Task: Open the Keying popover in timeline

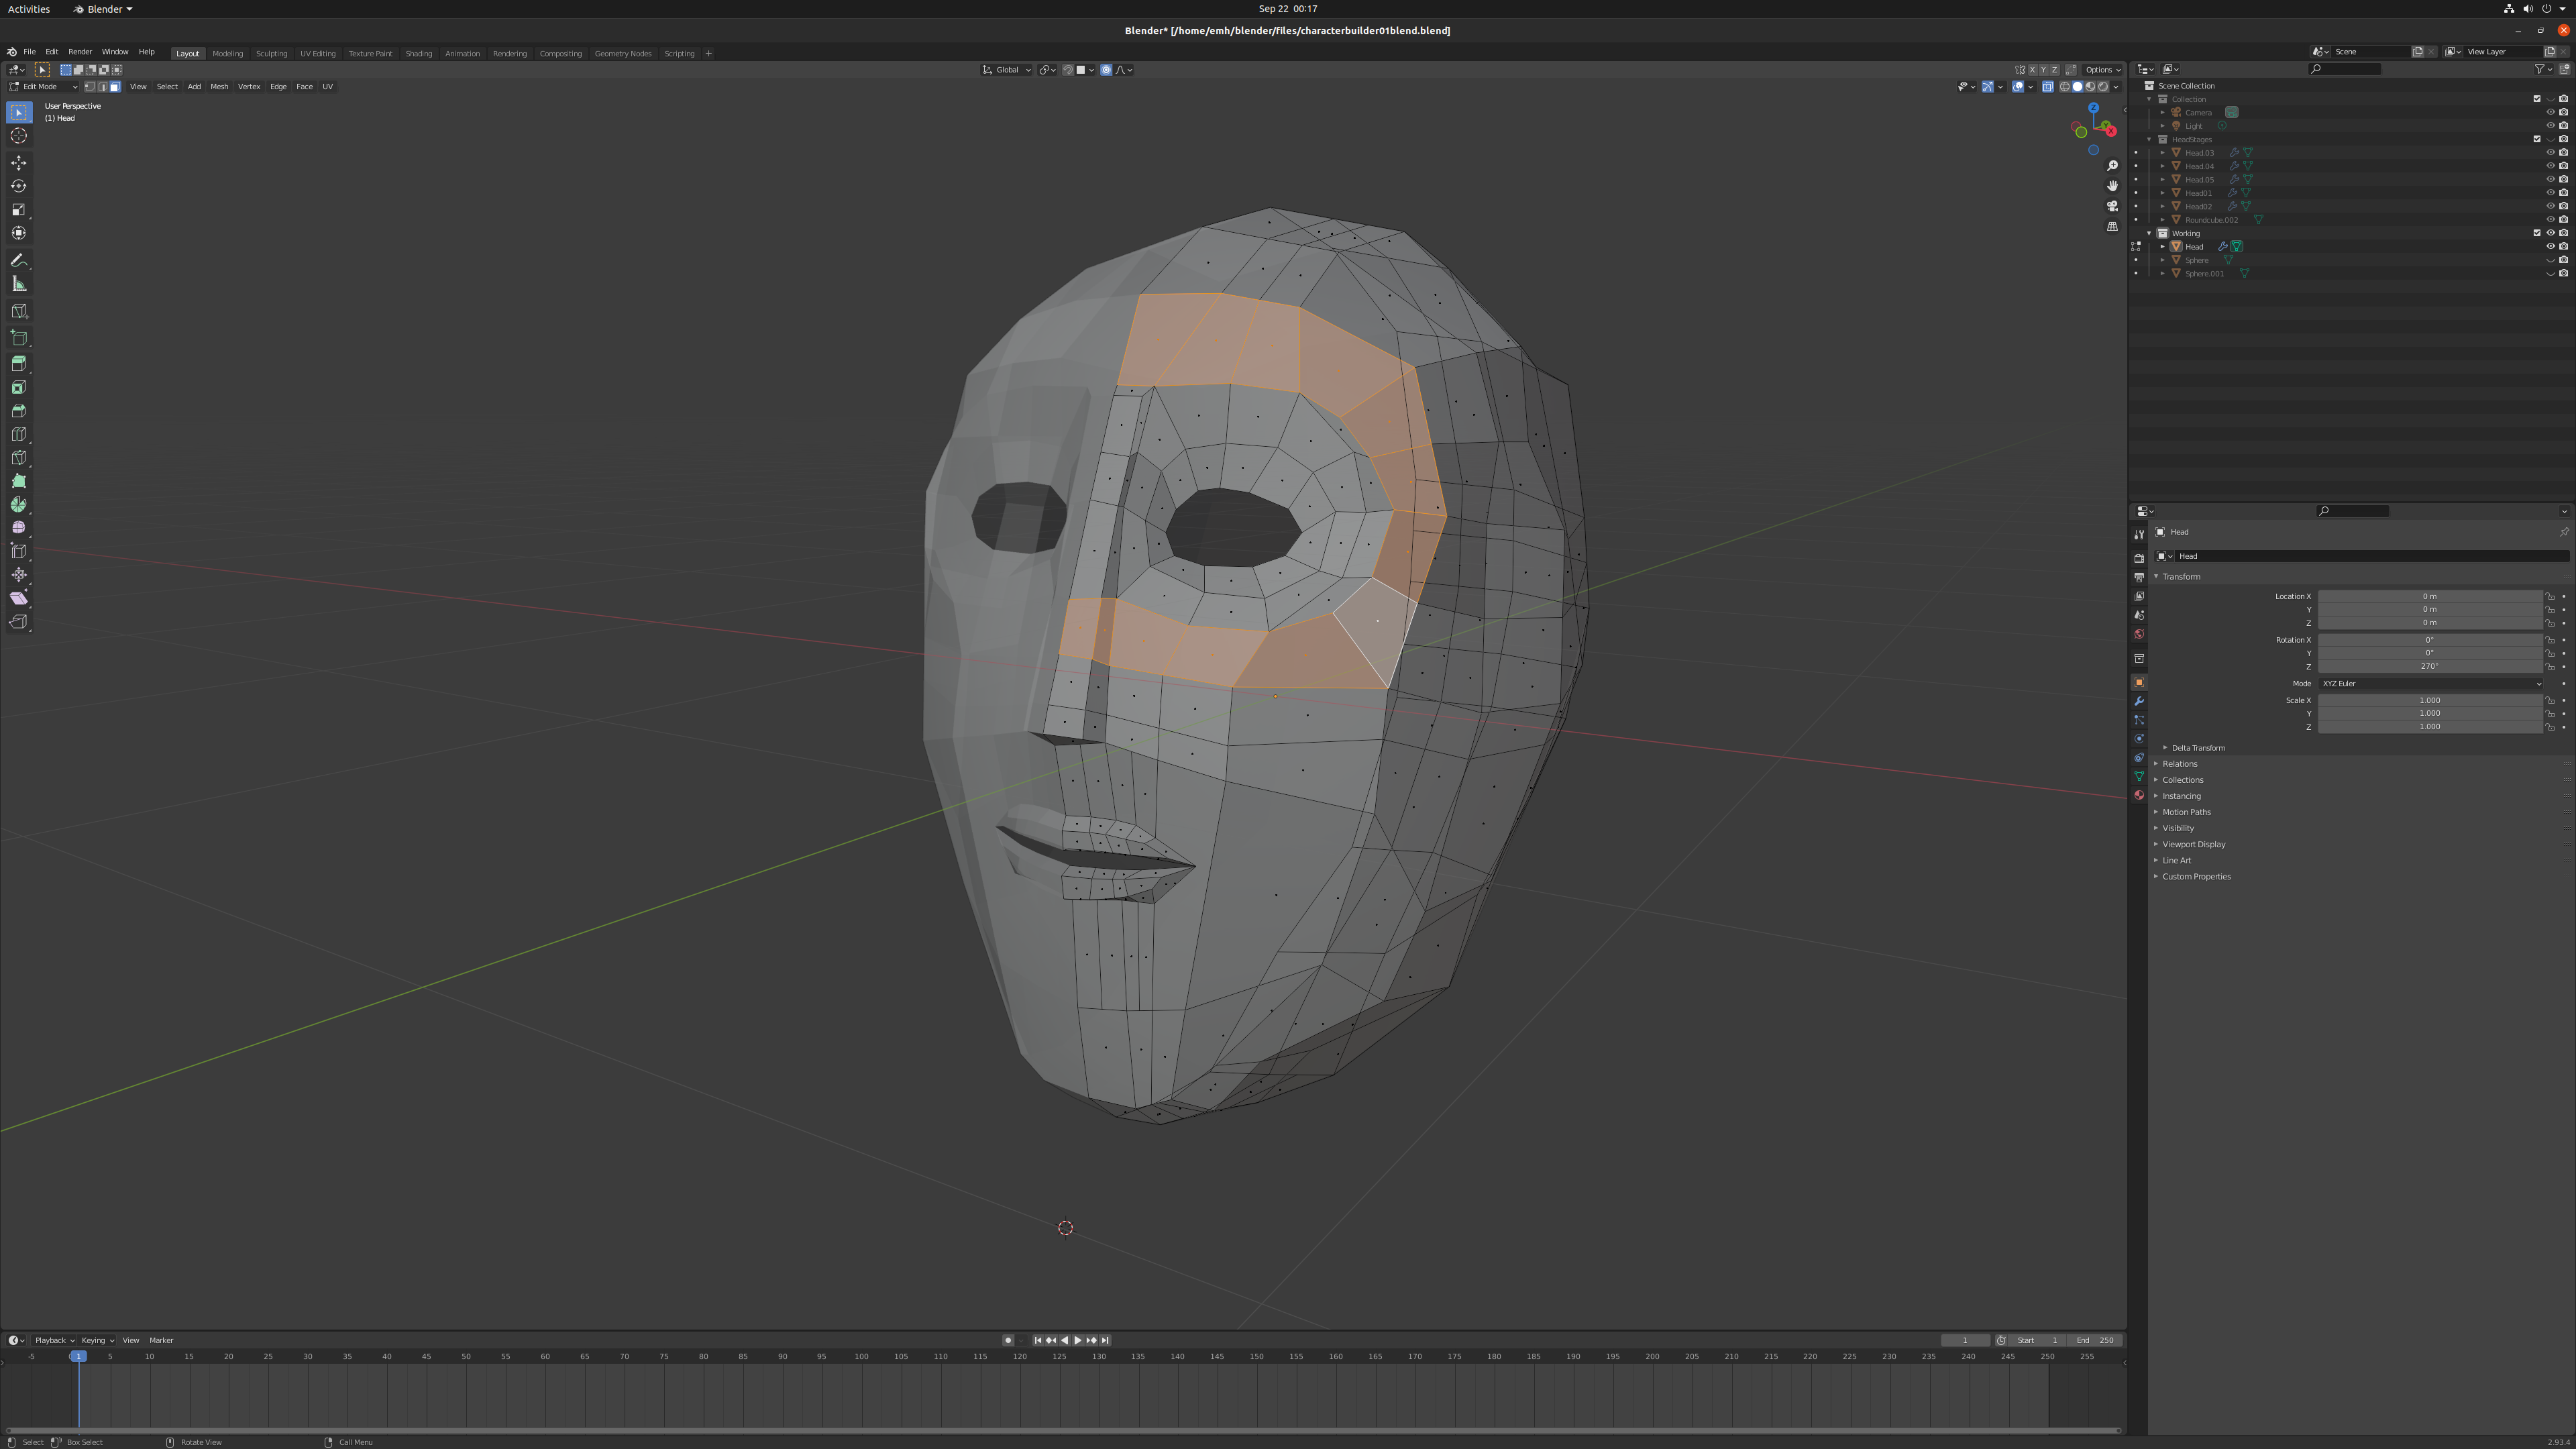Action: pyautogui.click(x=97, y=1341)
